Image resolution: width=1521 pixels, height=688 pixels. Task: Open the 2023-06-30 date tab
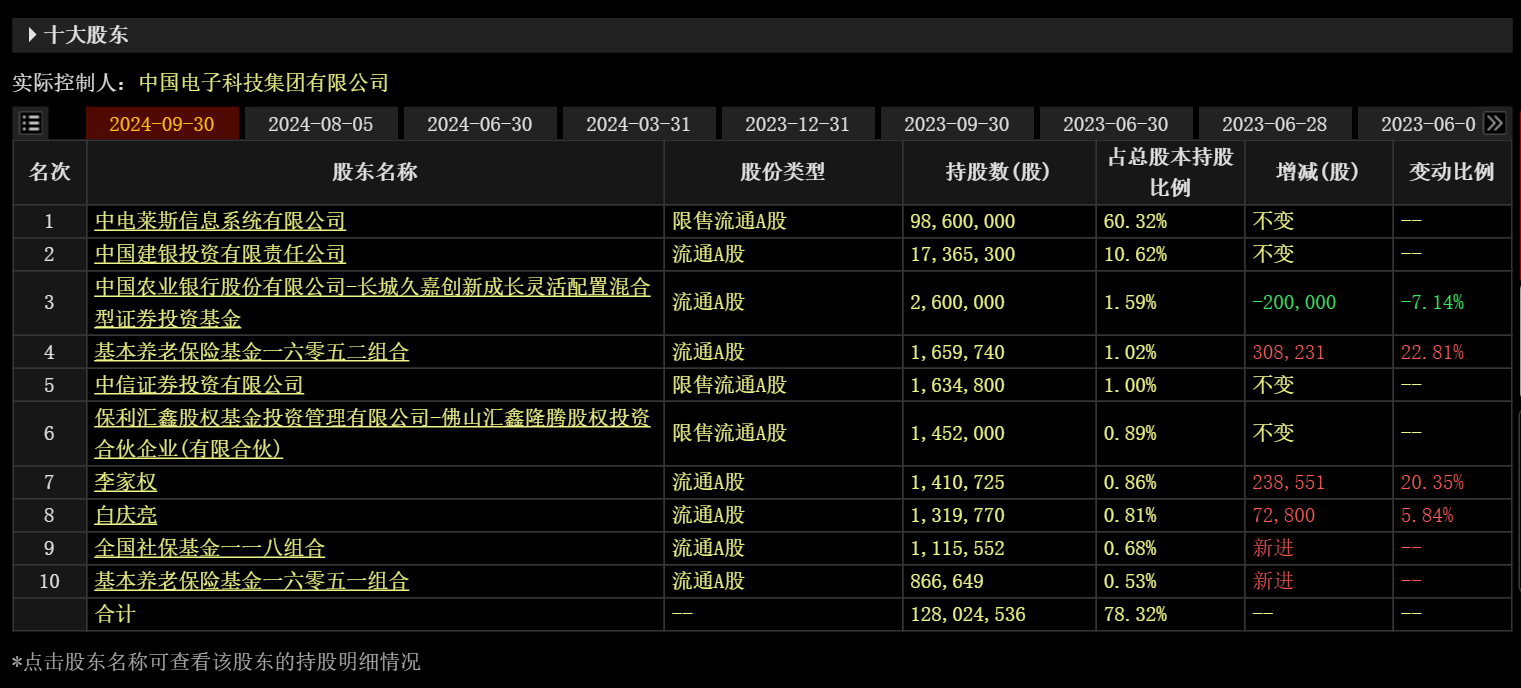1115,124
